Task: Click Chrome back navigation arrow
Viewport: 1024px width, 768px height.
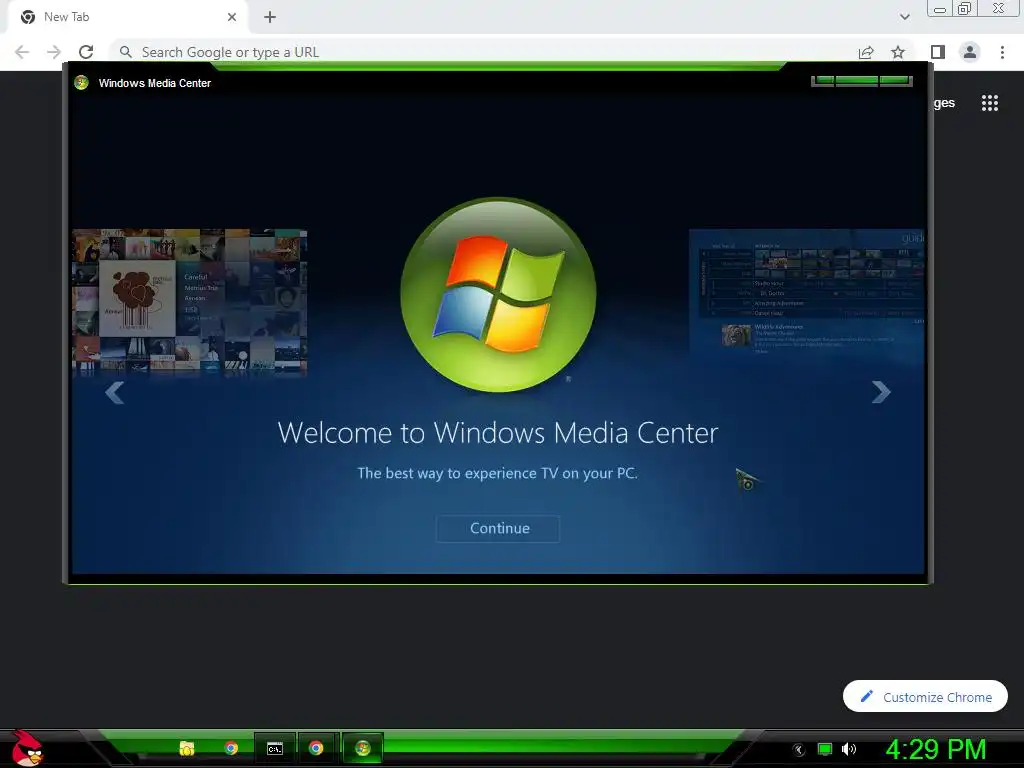Action: pyautogui.click(x=22, y=52)
